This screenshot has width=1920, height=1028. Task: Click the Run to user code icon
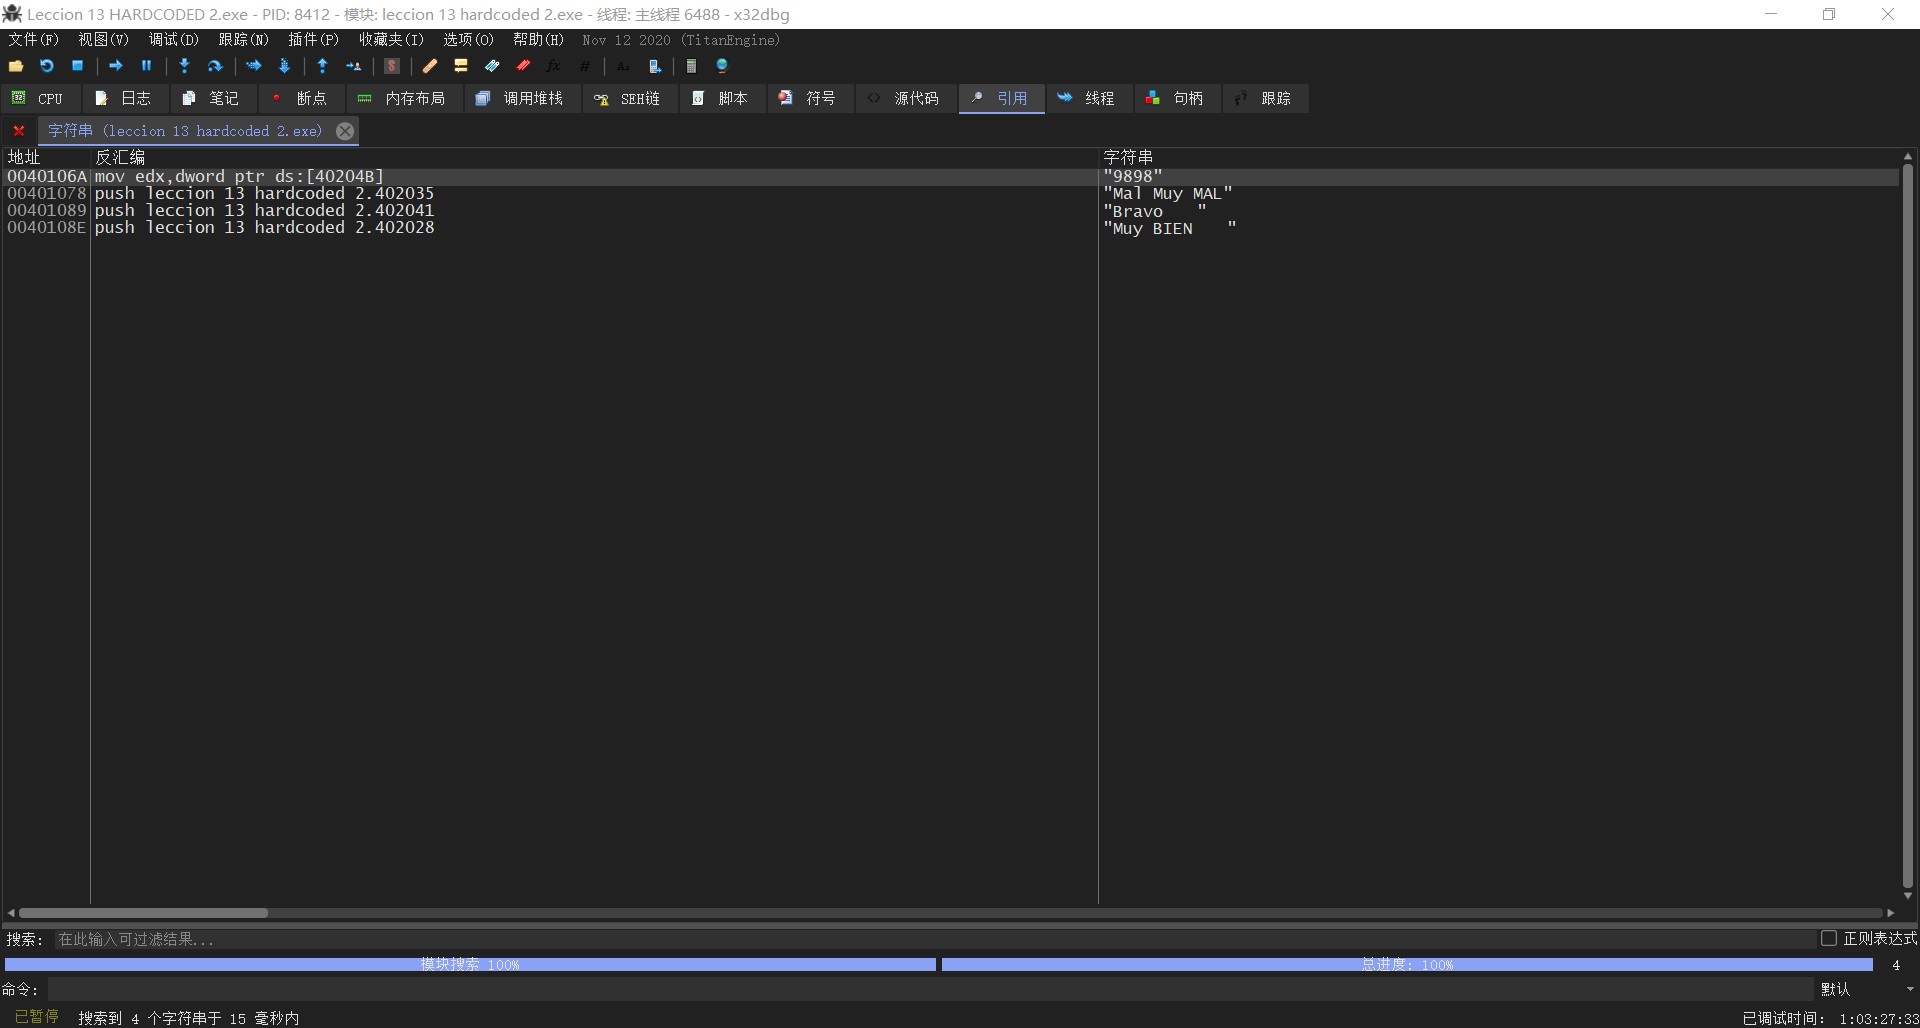[353, 66]
